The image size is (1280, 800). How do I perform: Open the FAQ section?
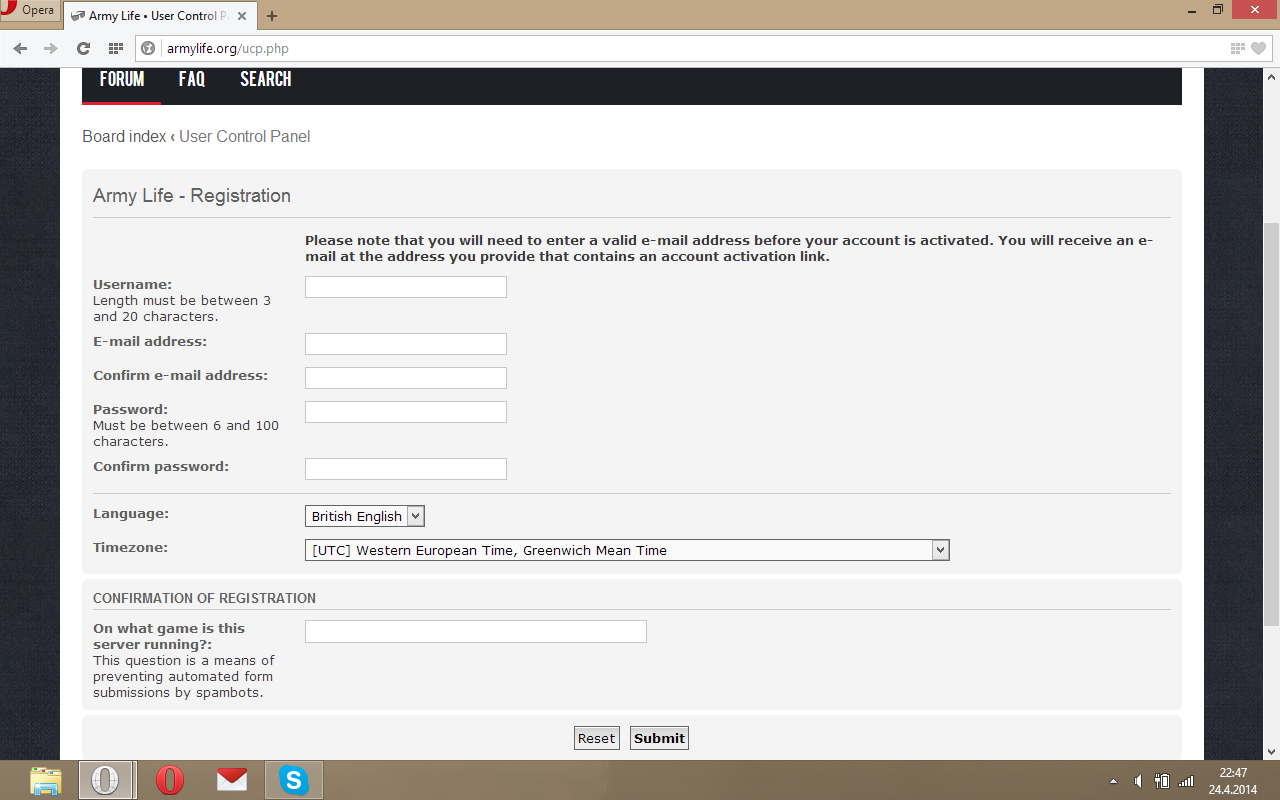click(x=191, y=79)
